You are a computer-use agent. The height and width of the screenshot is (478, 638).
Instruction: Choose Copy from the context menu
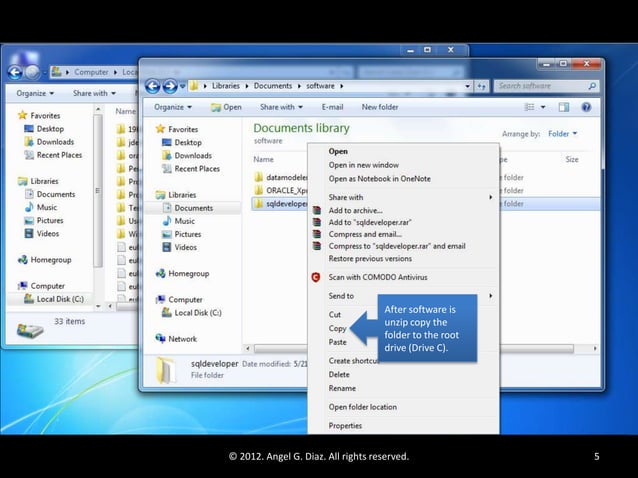coord(337,328)
